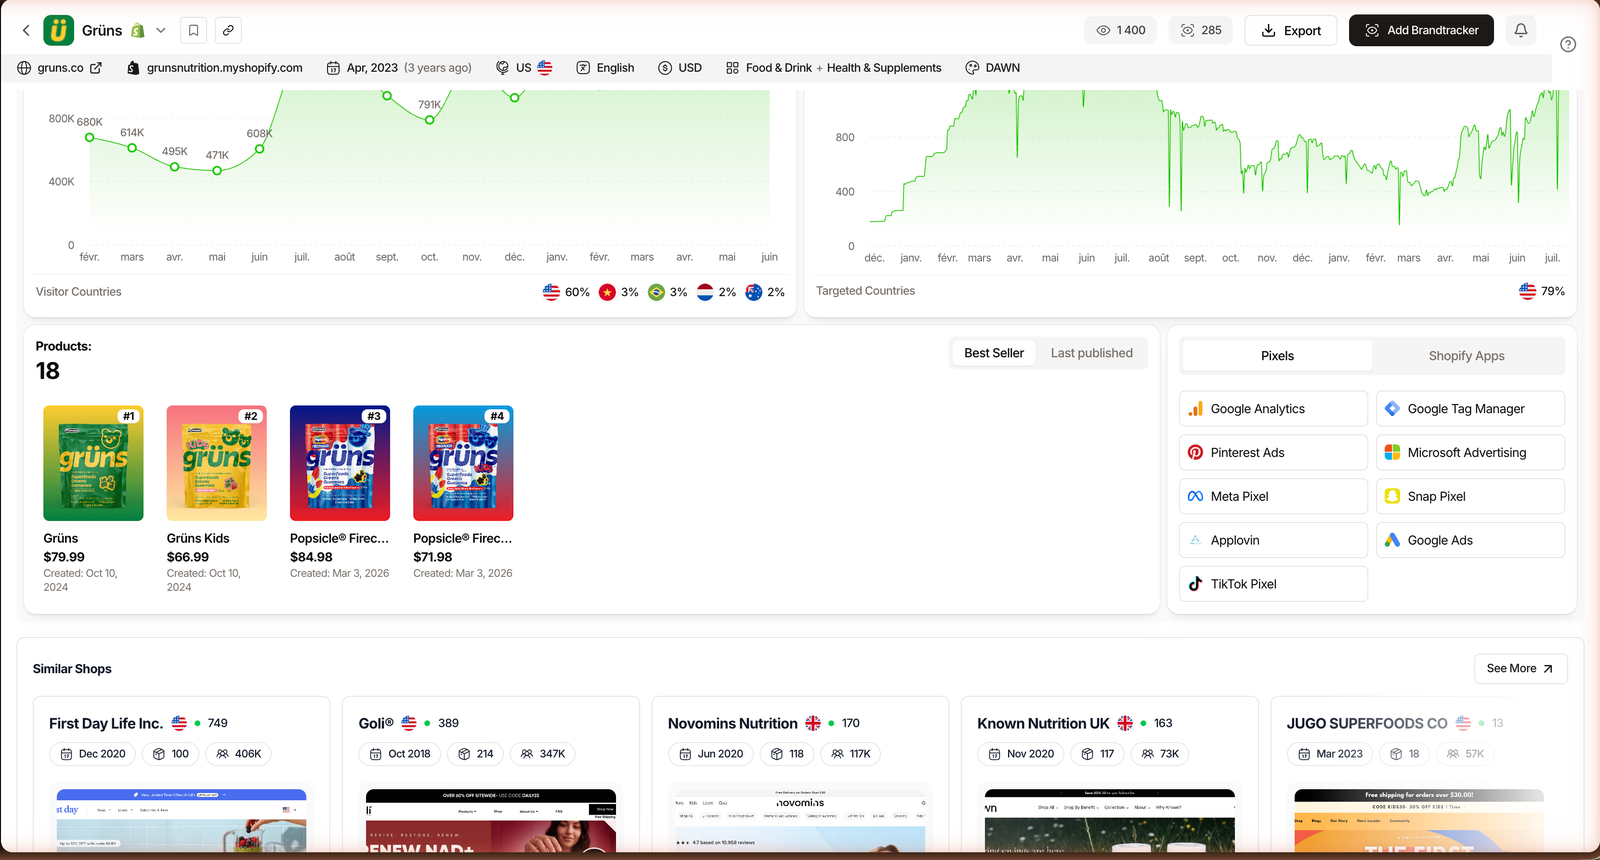Screen dimensions: 1600x860
Task: Open the notifications bell
Action: [1521, 30]
